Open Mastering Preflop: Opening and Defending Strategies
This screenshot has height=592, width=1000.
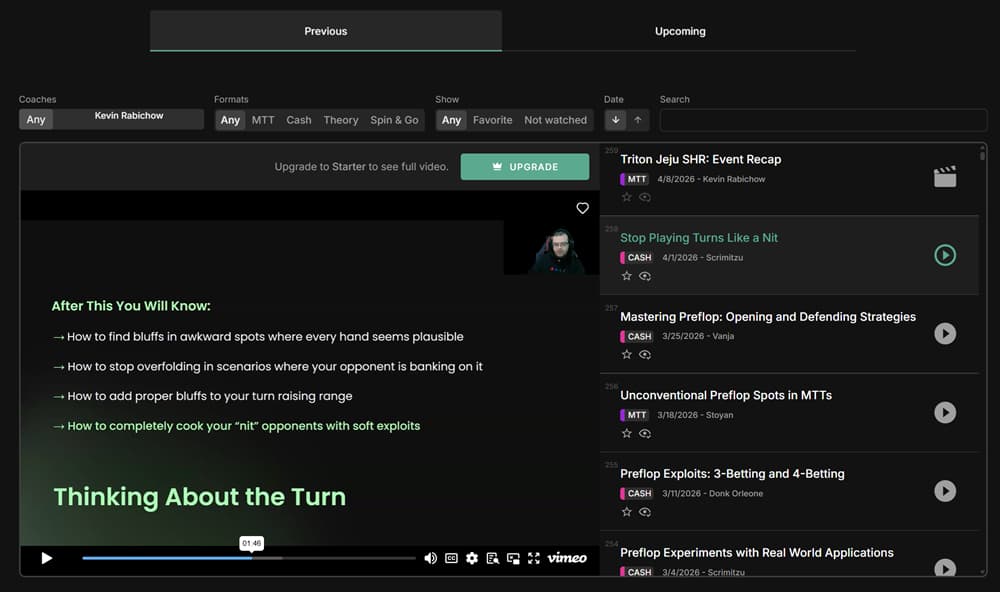click(767, 315)
